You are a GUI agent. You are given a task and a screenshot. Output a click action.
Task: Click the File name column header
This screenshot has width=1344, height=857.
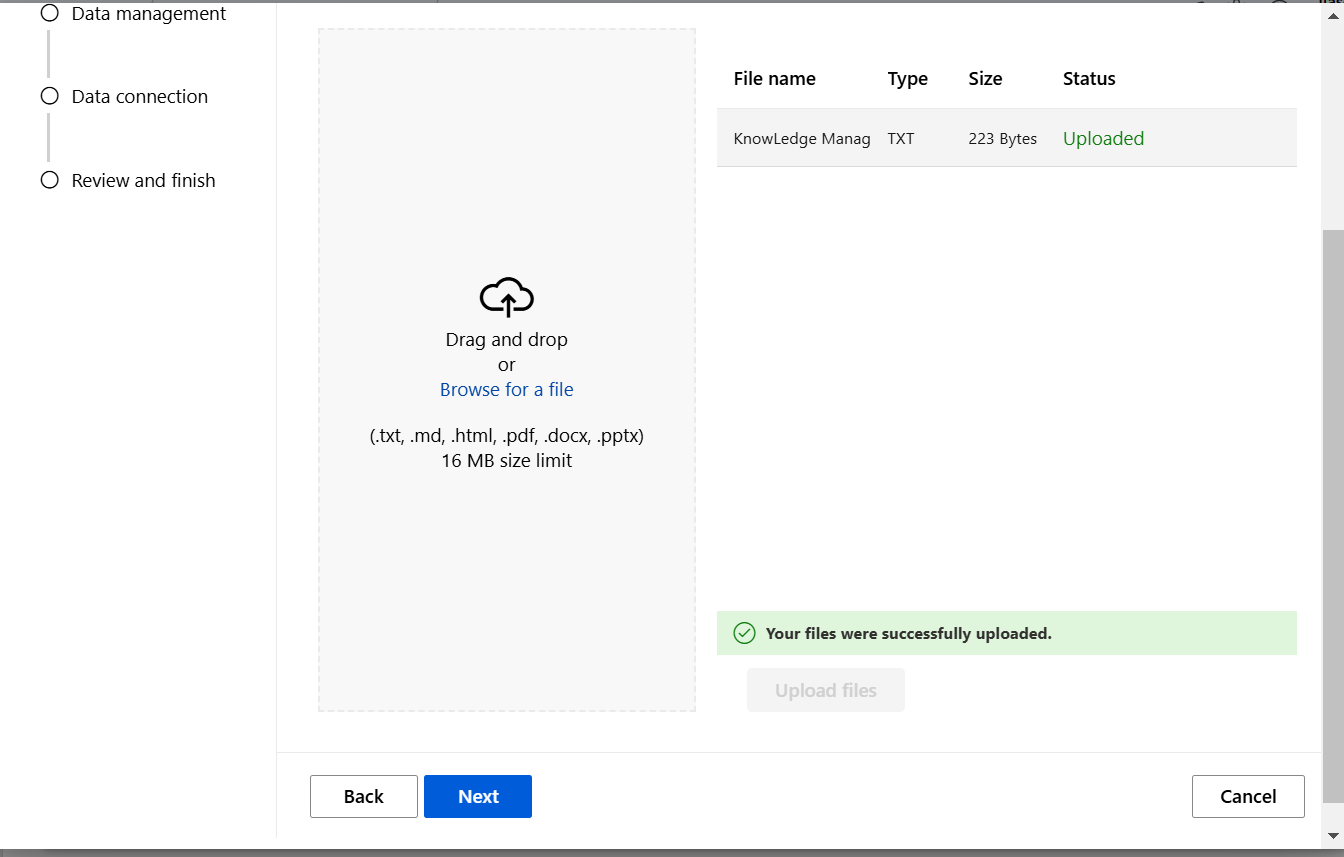(775, 79)
